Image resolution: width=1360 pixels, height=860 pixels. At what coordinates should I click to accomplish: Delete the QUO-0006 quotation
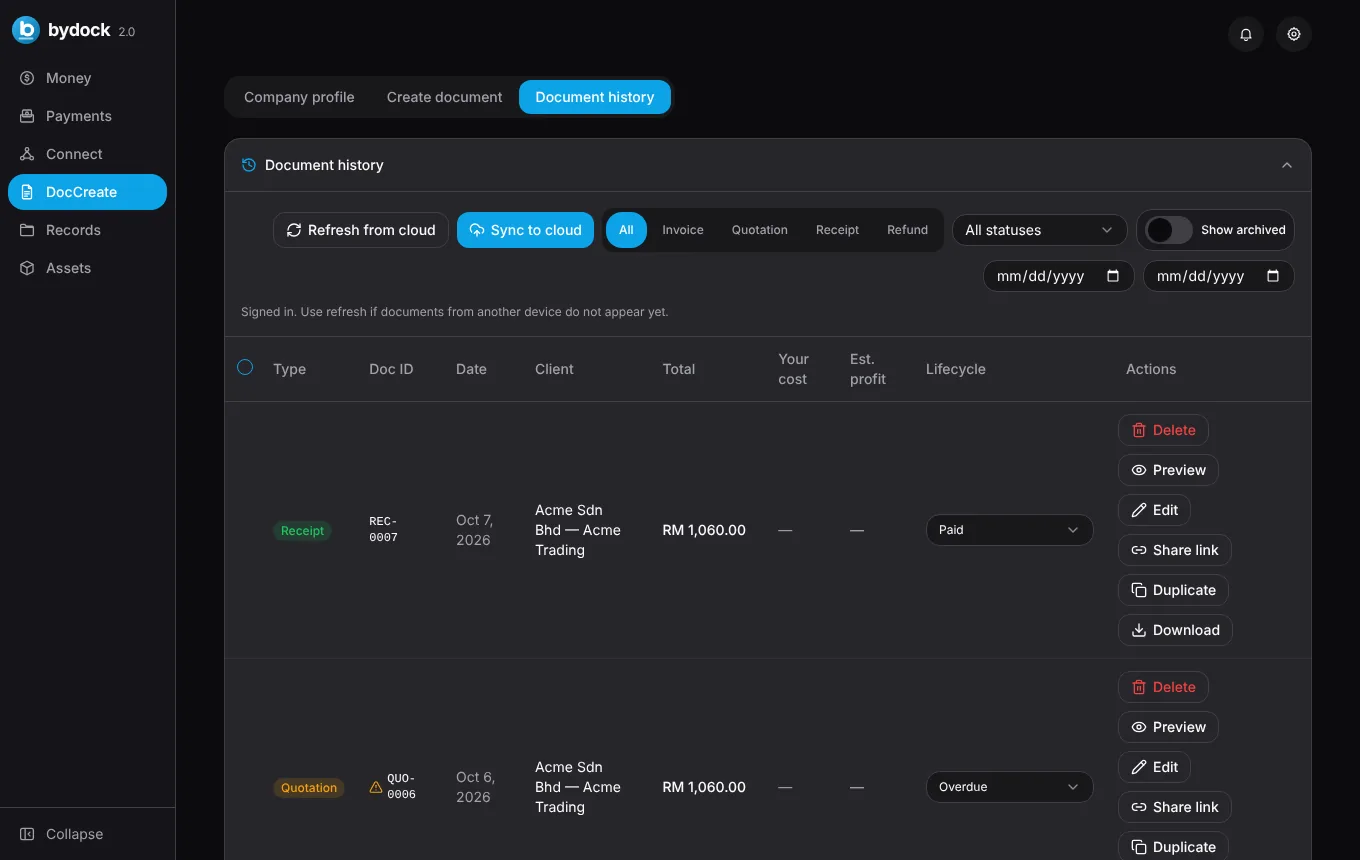pyautogui.click(x=1163, y=687)
